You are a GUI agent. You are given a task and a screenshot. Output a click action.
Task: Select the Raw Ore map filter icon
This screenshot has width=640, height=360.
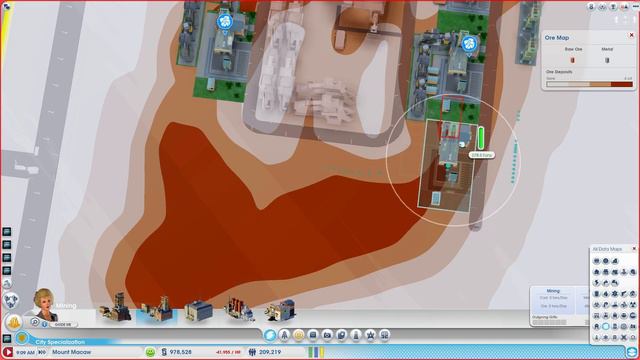tap(572, 60)
